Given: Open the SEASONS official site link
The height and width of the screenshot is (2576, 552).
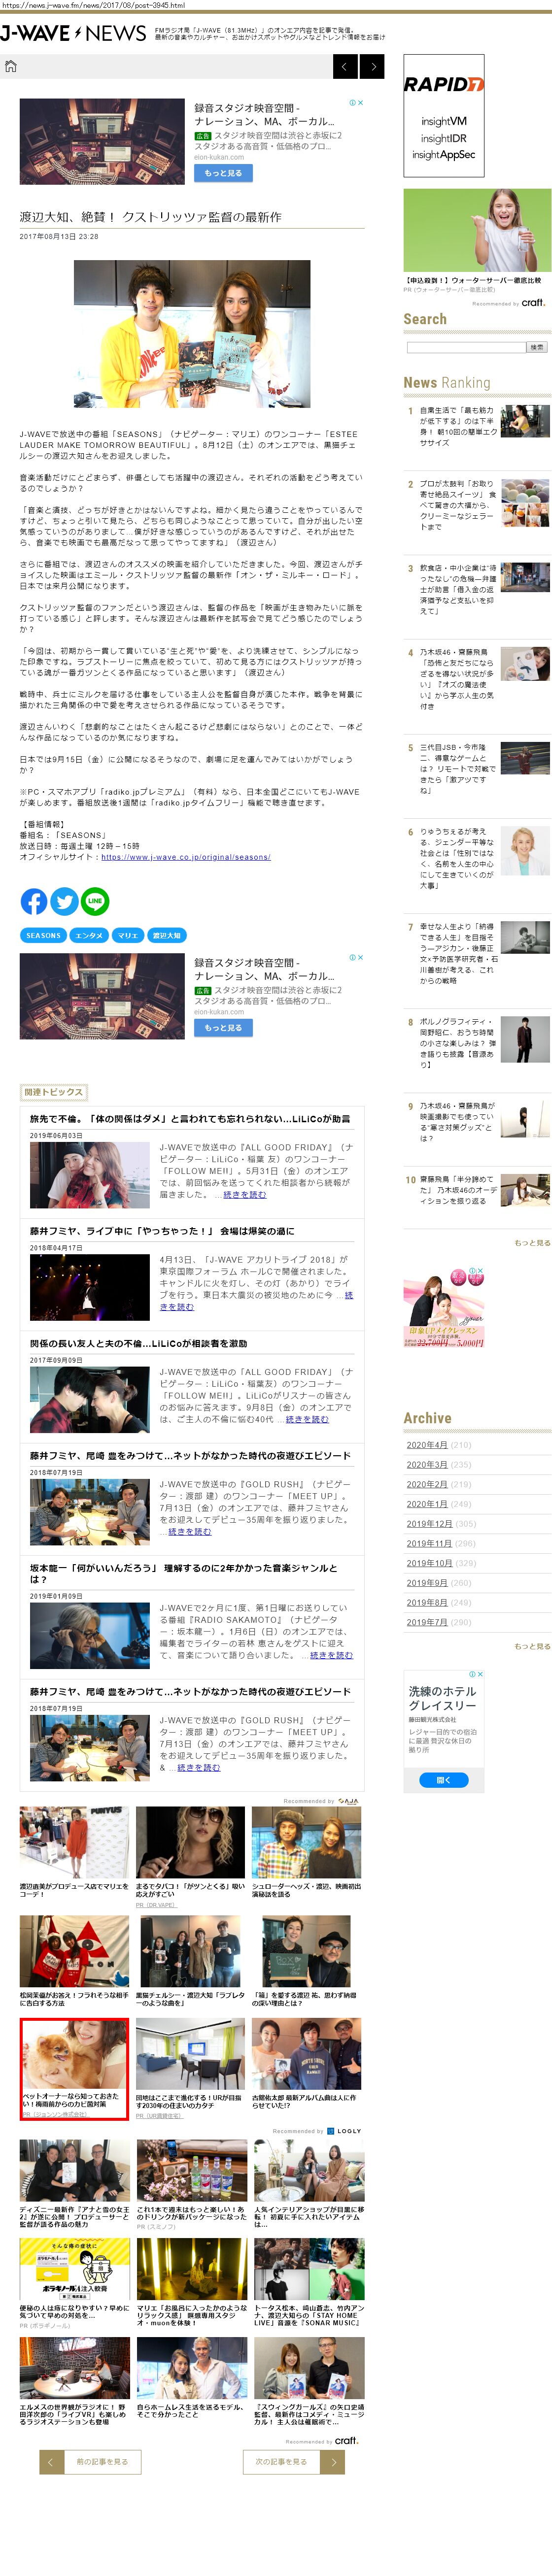Looking at the screenshot, I should click(x=185, y=857).
